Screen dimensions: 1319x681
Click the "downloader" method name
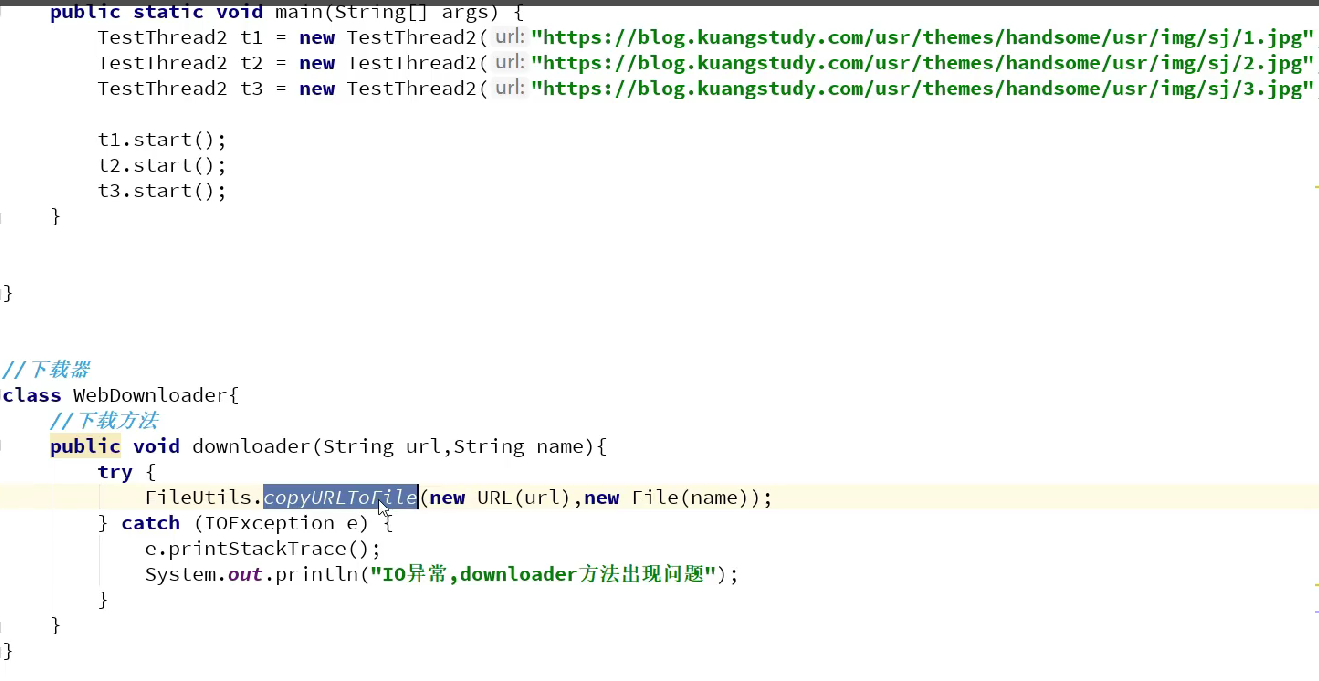click(252, 446)
